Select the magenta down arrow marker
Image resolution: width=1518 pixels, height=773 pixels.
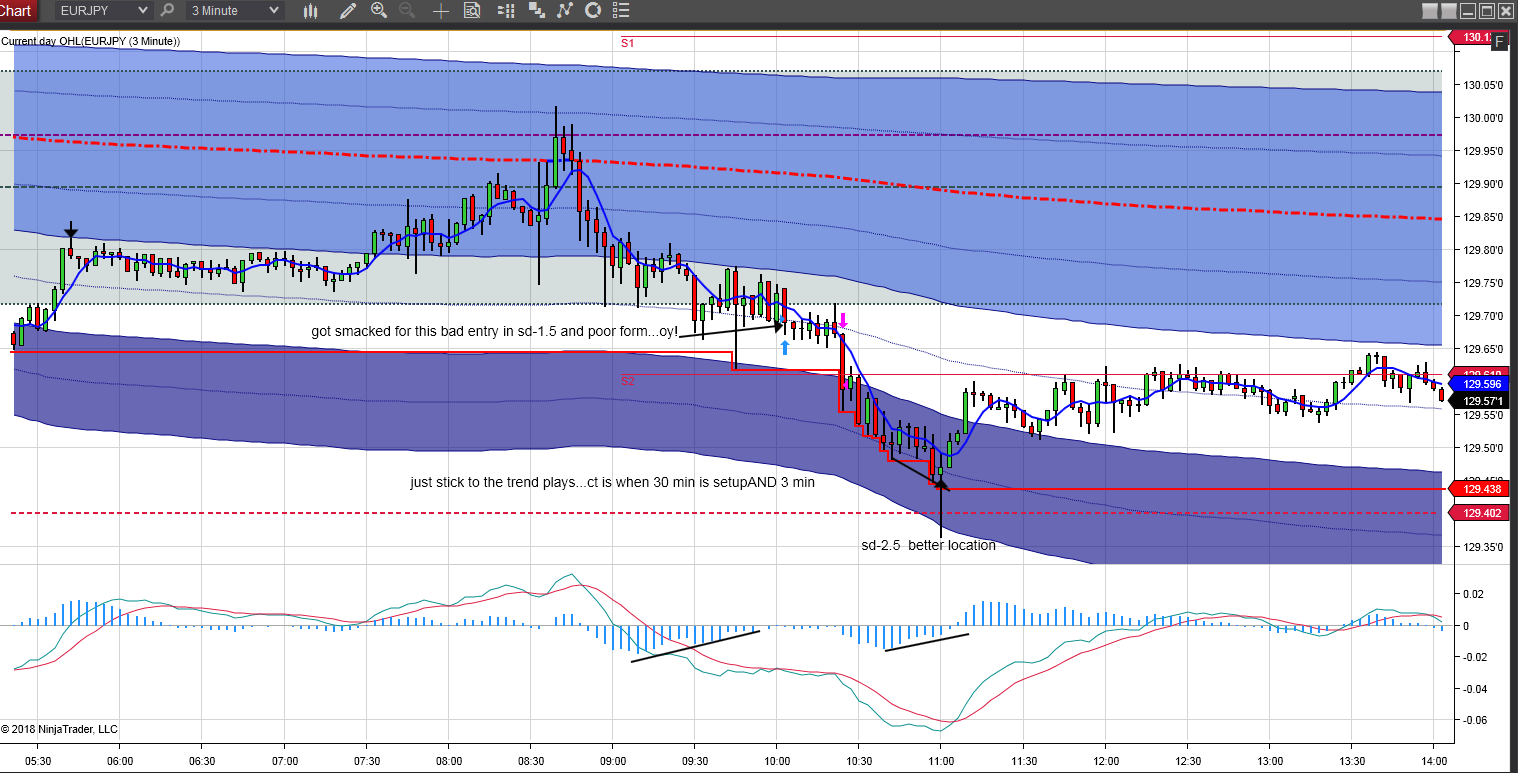point(843,321)
